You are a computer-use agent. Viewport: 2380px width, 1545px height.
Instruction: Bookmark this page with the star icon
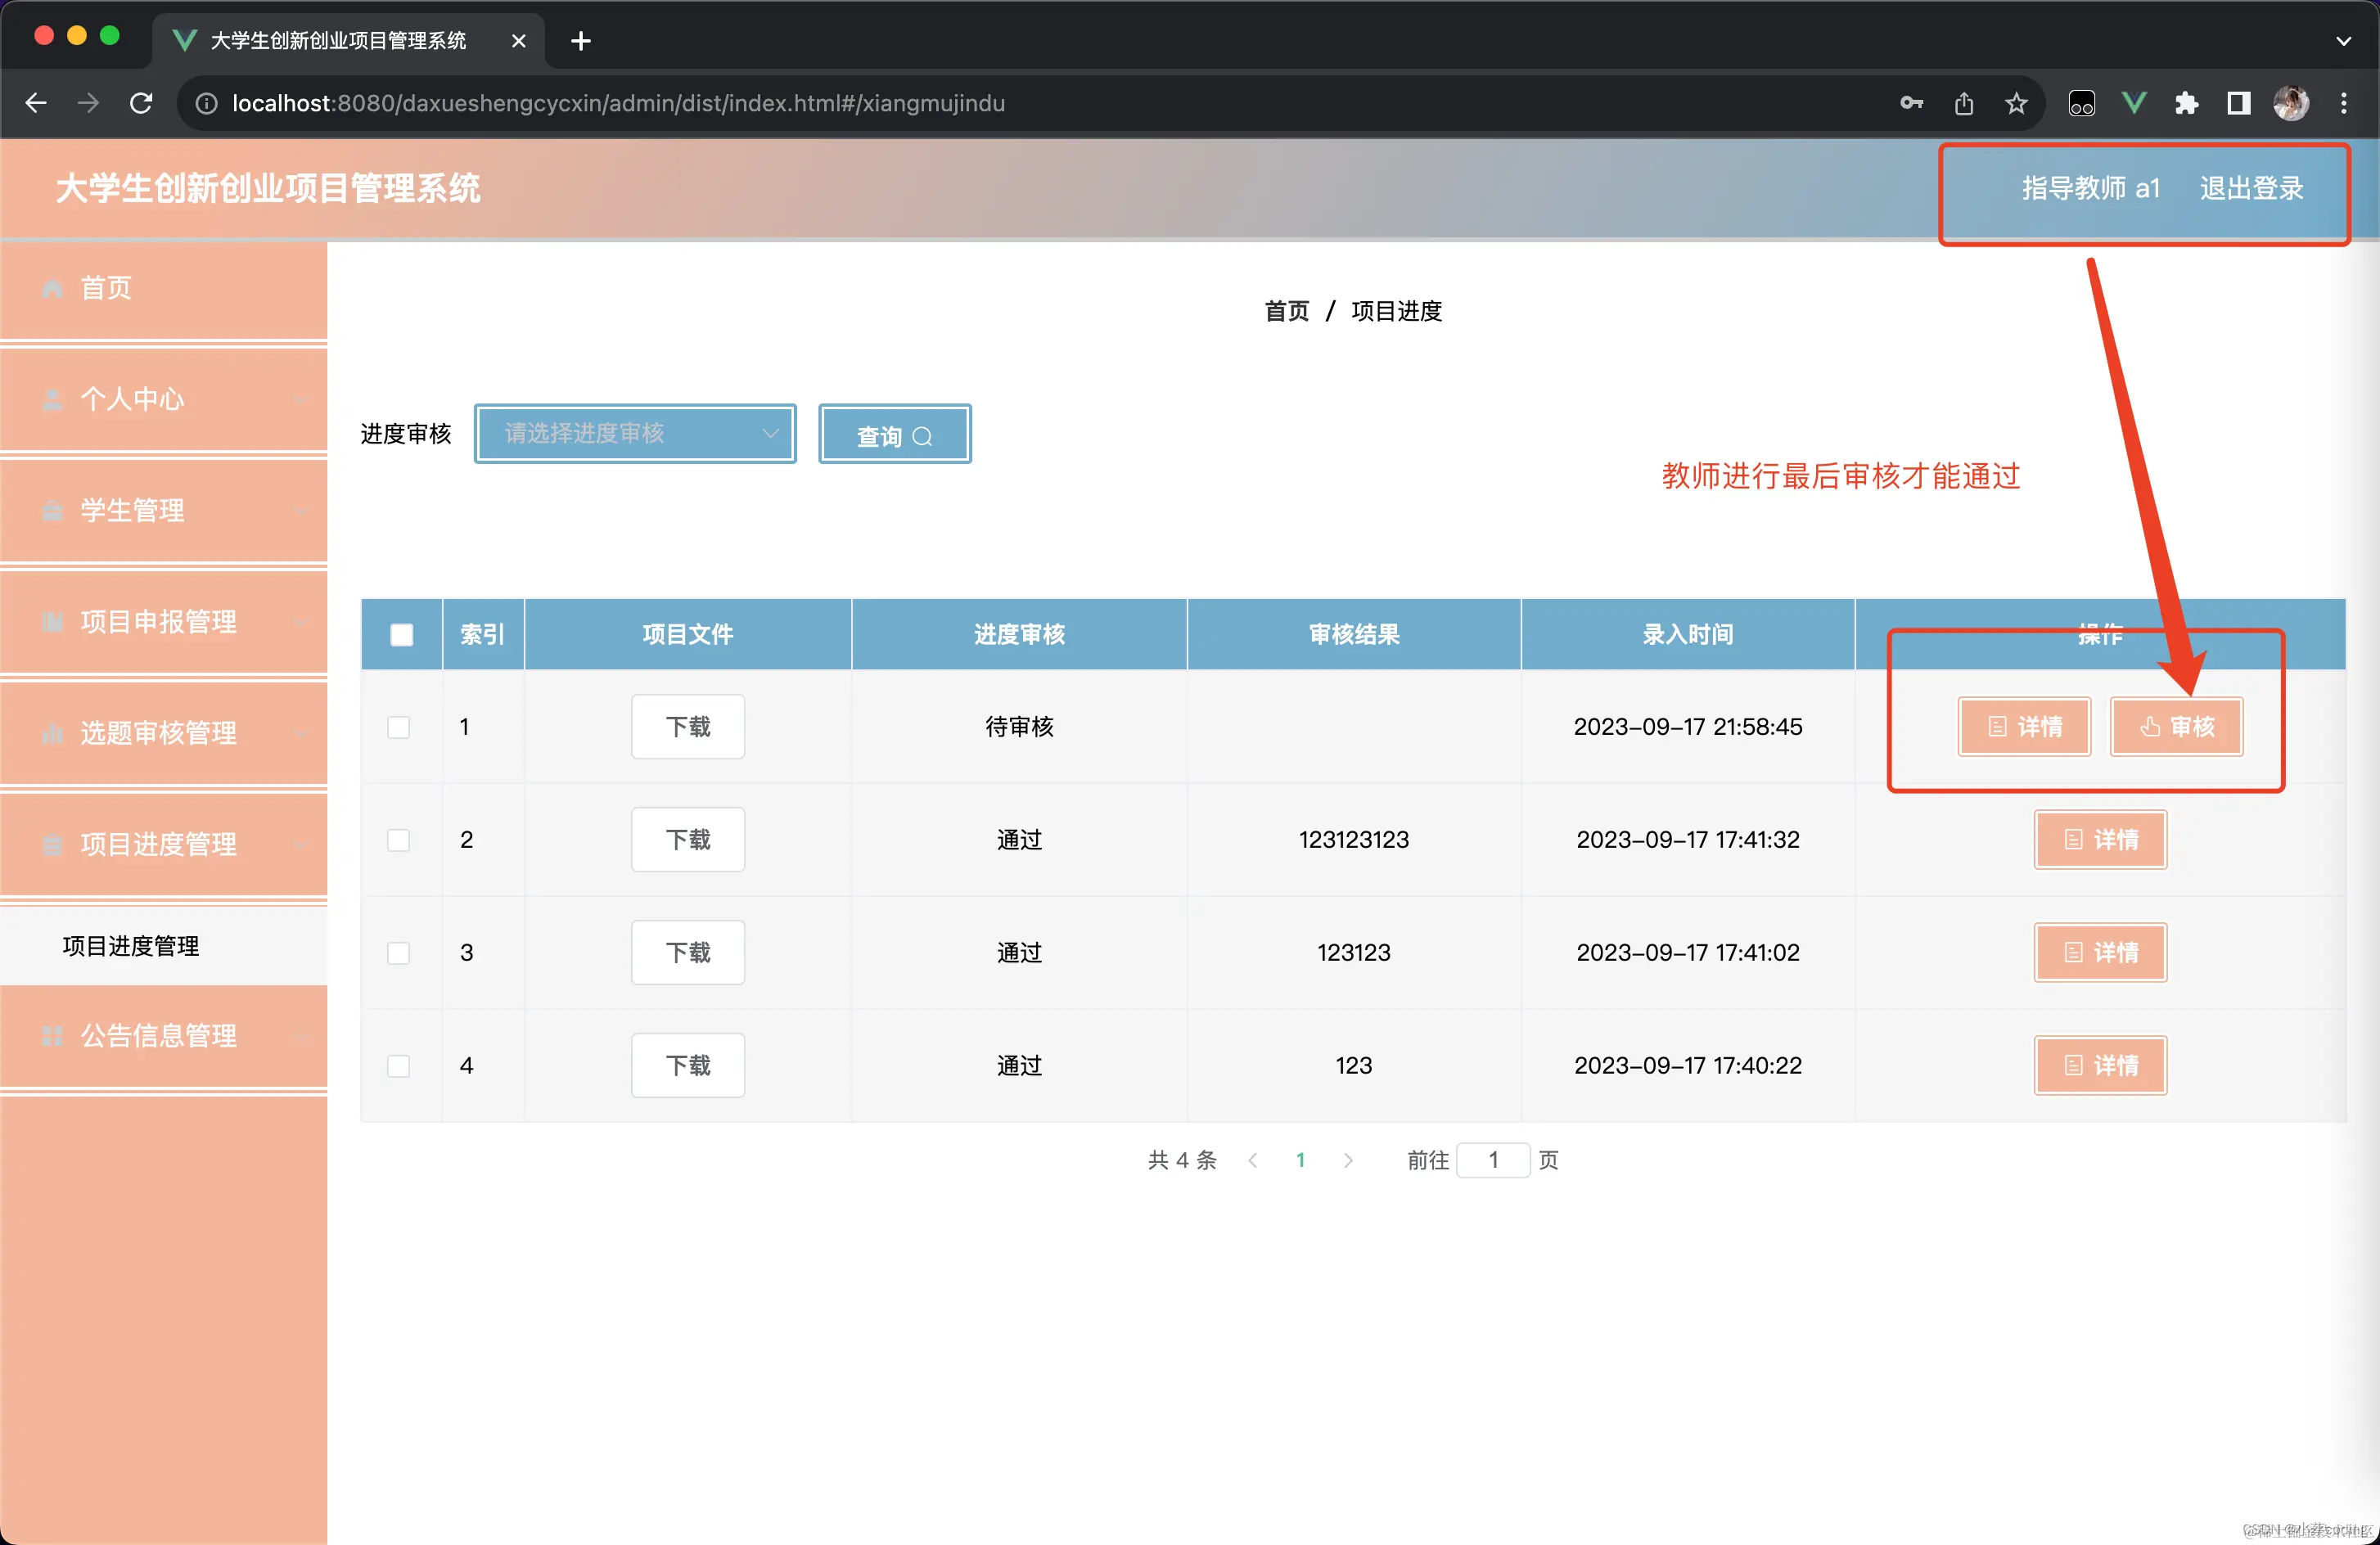tap(2016, 103)
